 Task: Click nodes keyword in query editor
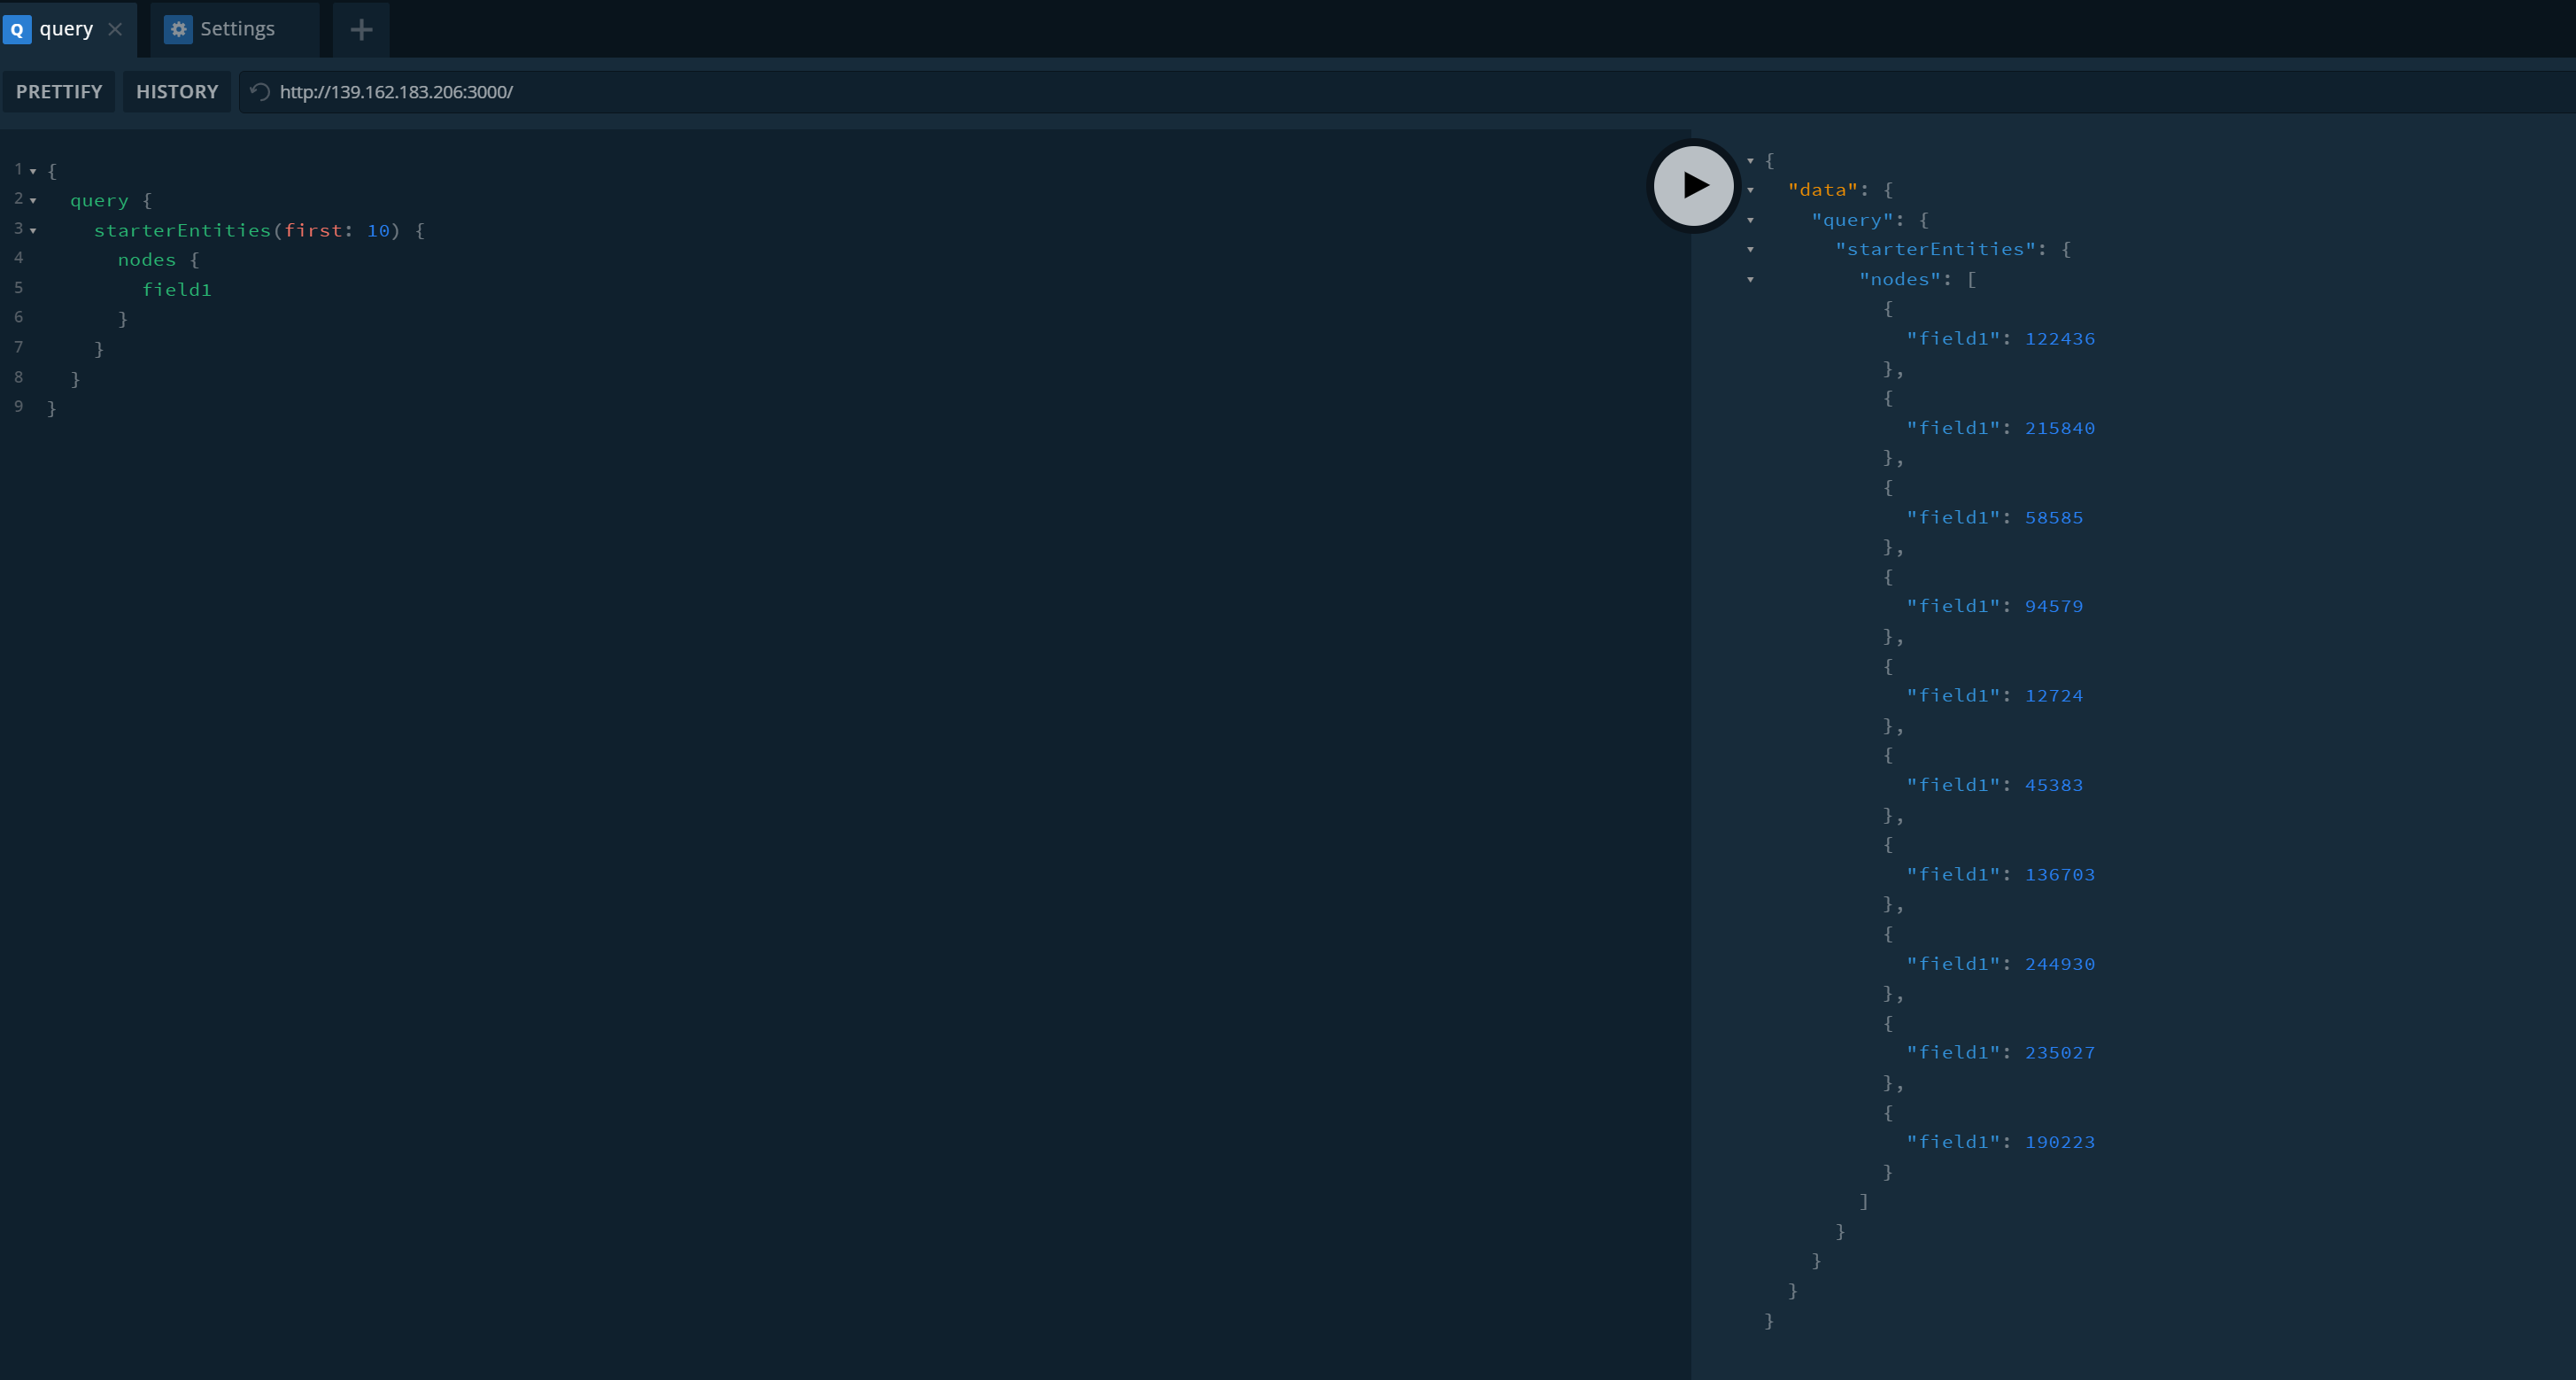[147, 260]
